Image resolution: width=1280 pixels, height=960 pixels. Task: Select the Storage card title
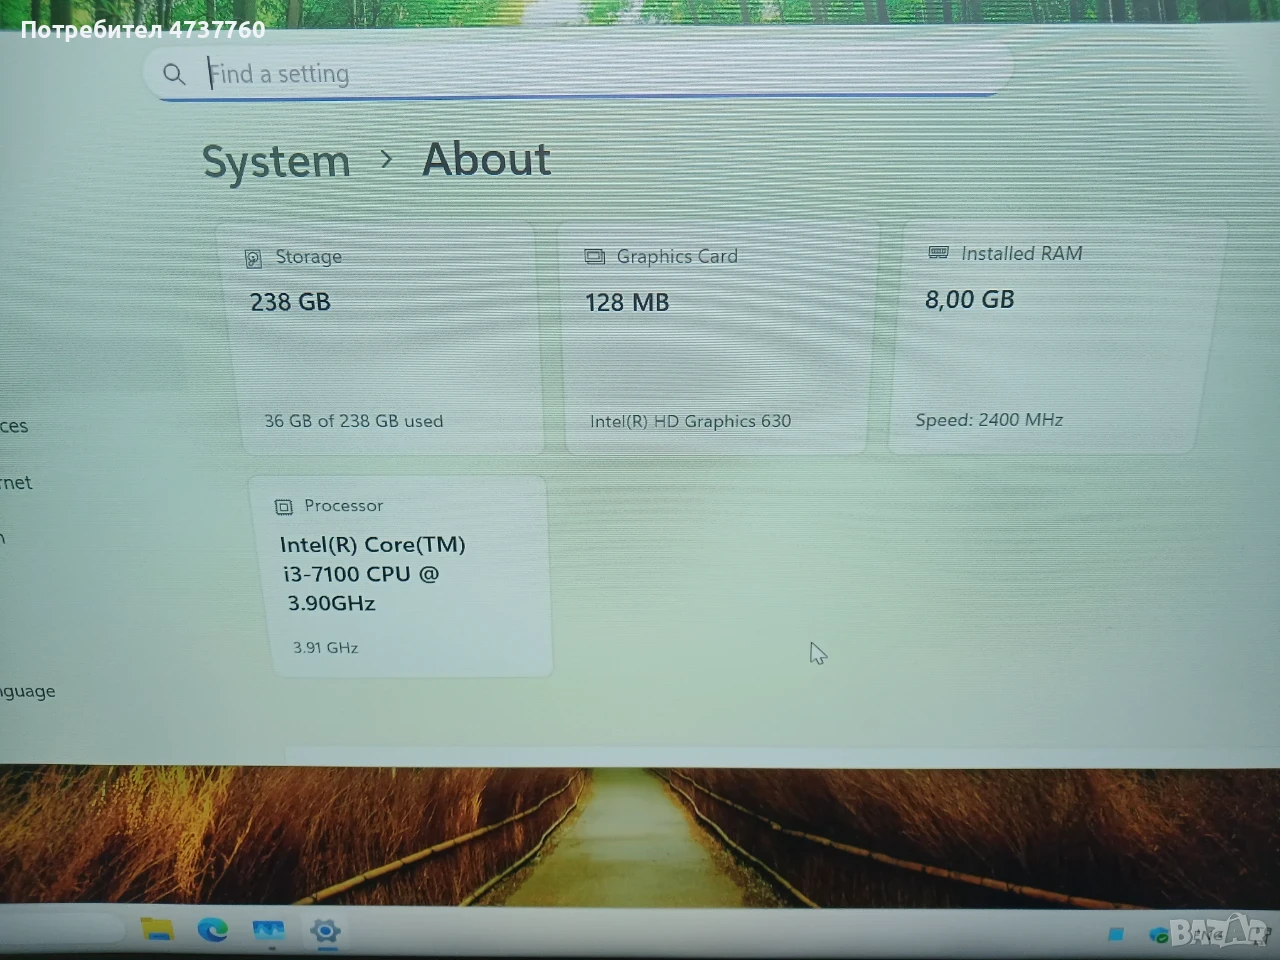click(309, 257)
